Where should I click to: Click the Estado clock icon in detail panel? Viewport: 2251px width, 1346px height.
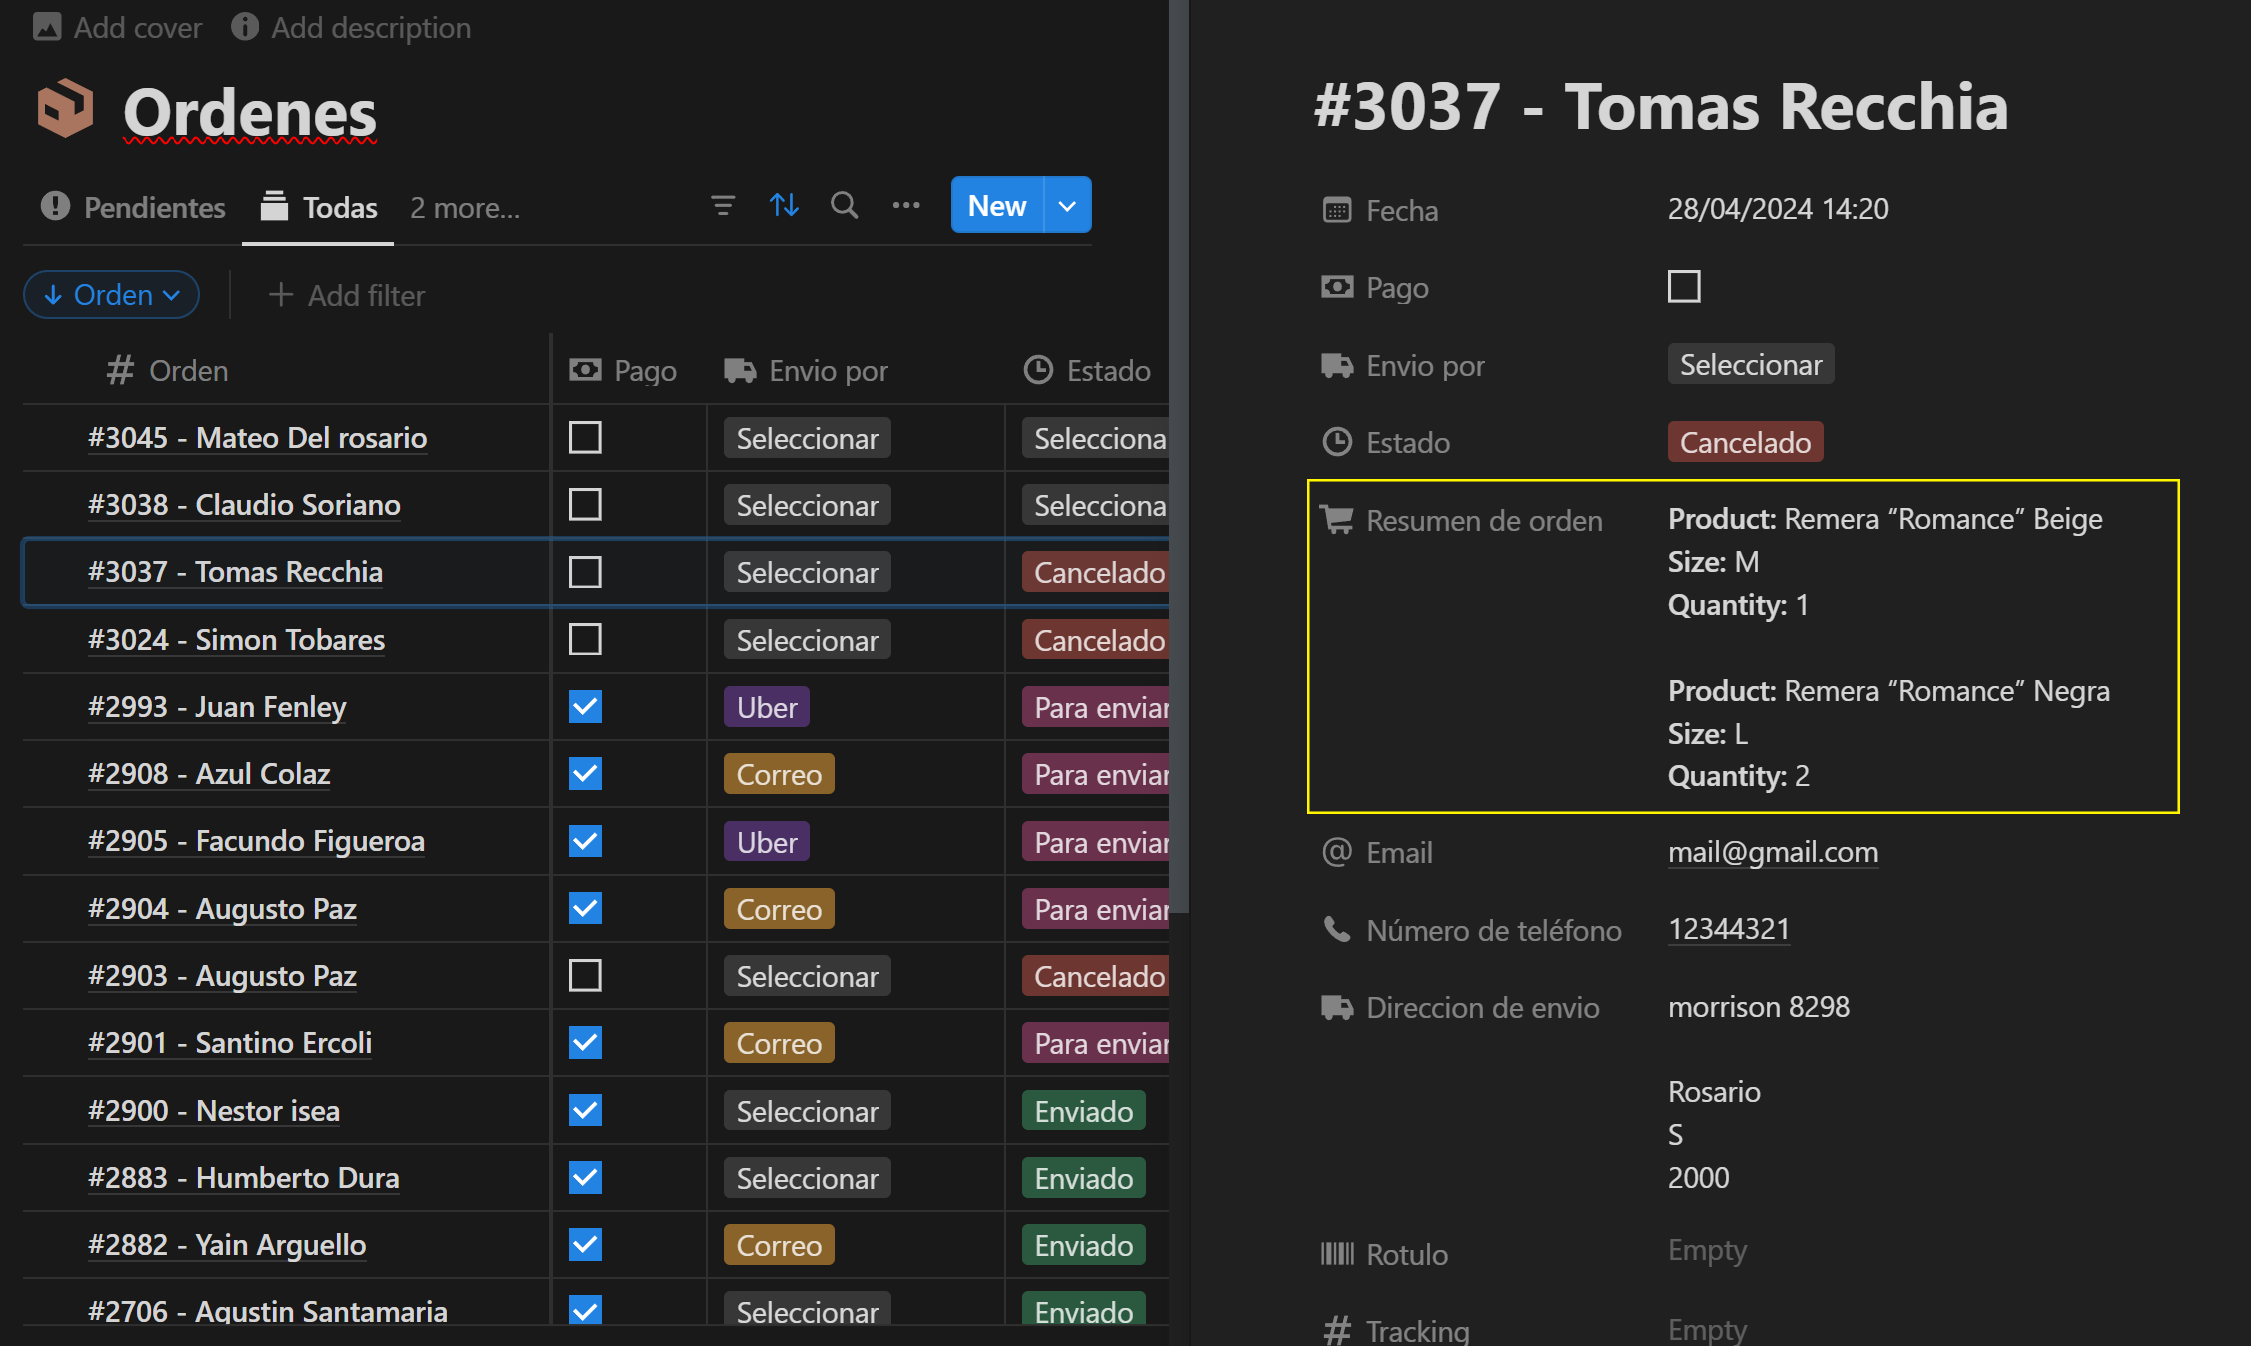[1337, 442]
